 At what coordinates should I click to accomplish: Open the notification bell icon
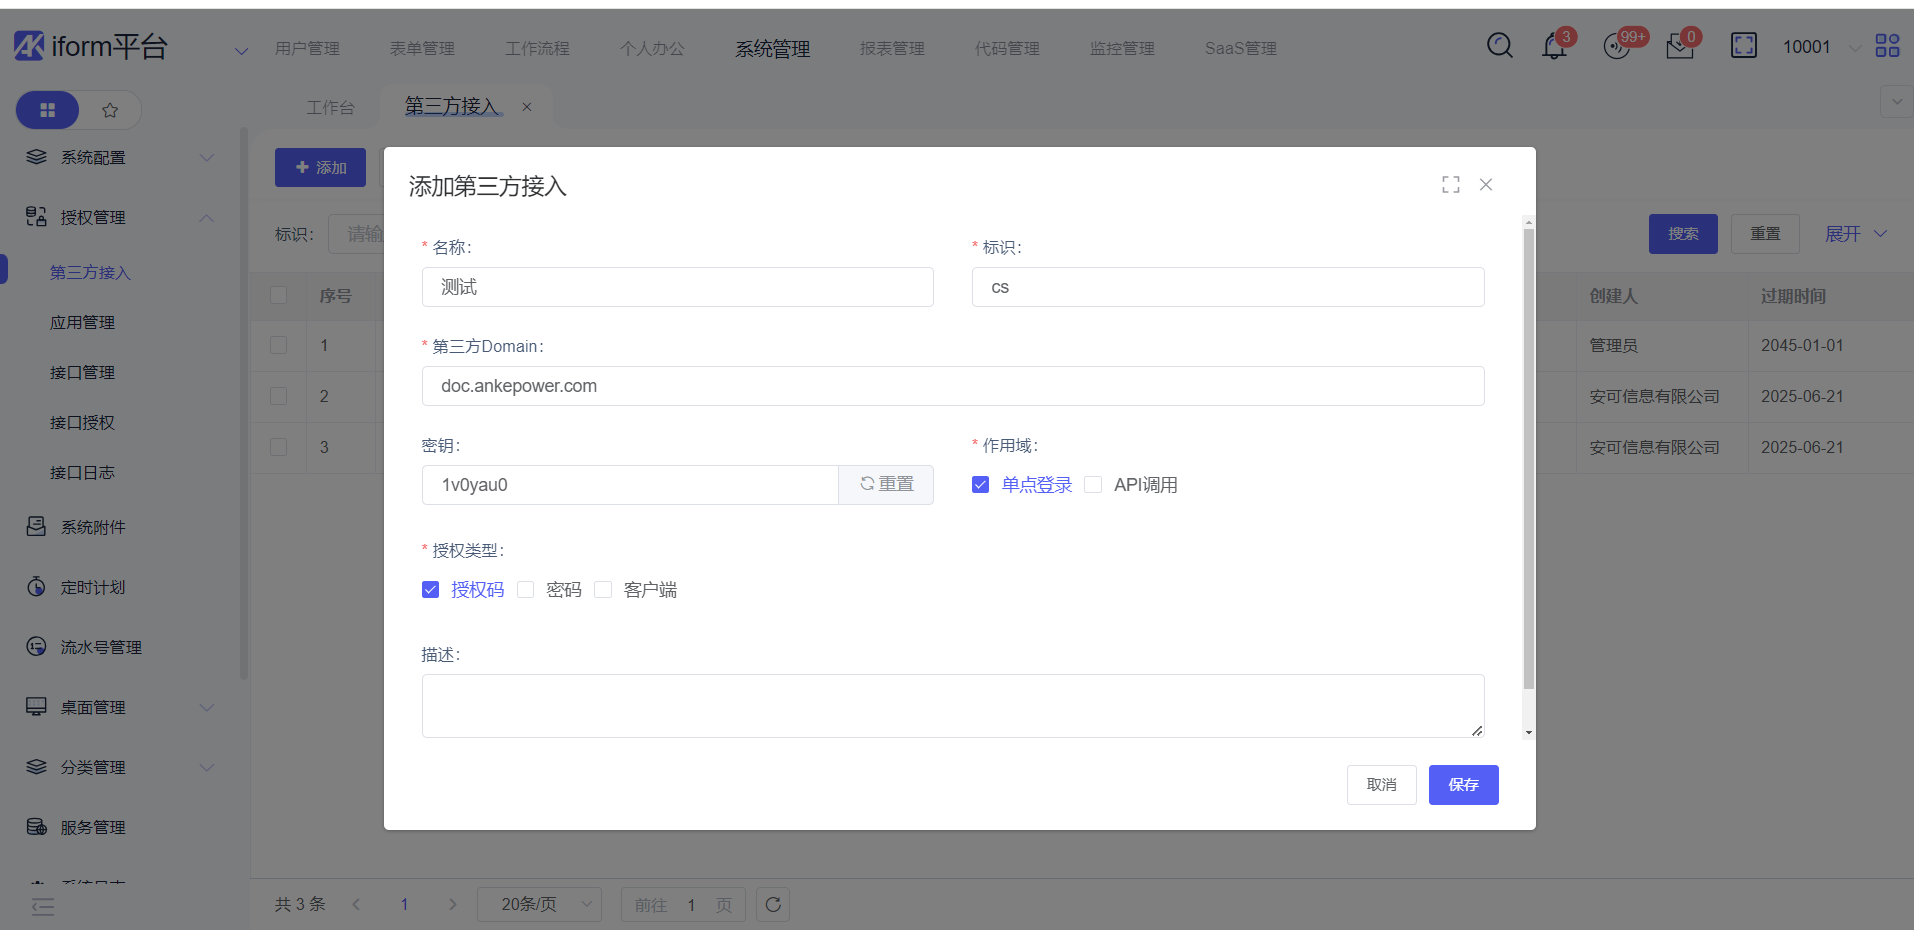(1554, 46)
